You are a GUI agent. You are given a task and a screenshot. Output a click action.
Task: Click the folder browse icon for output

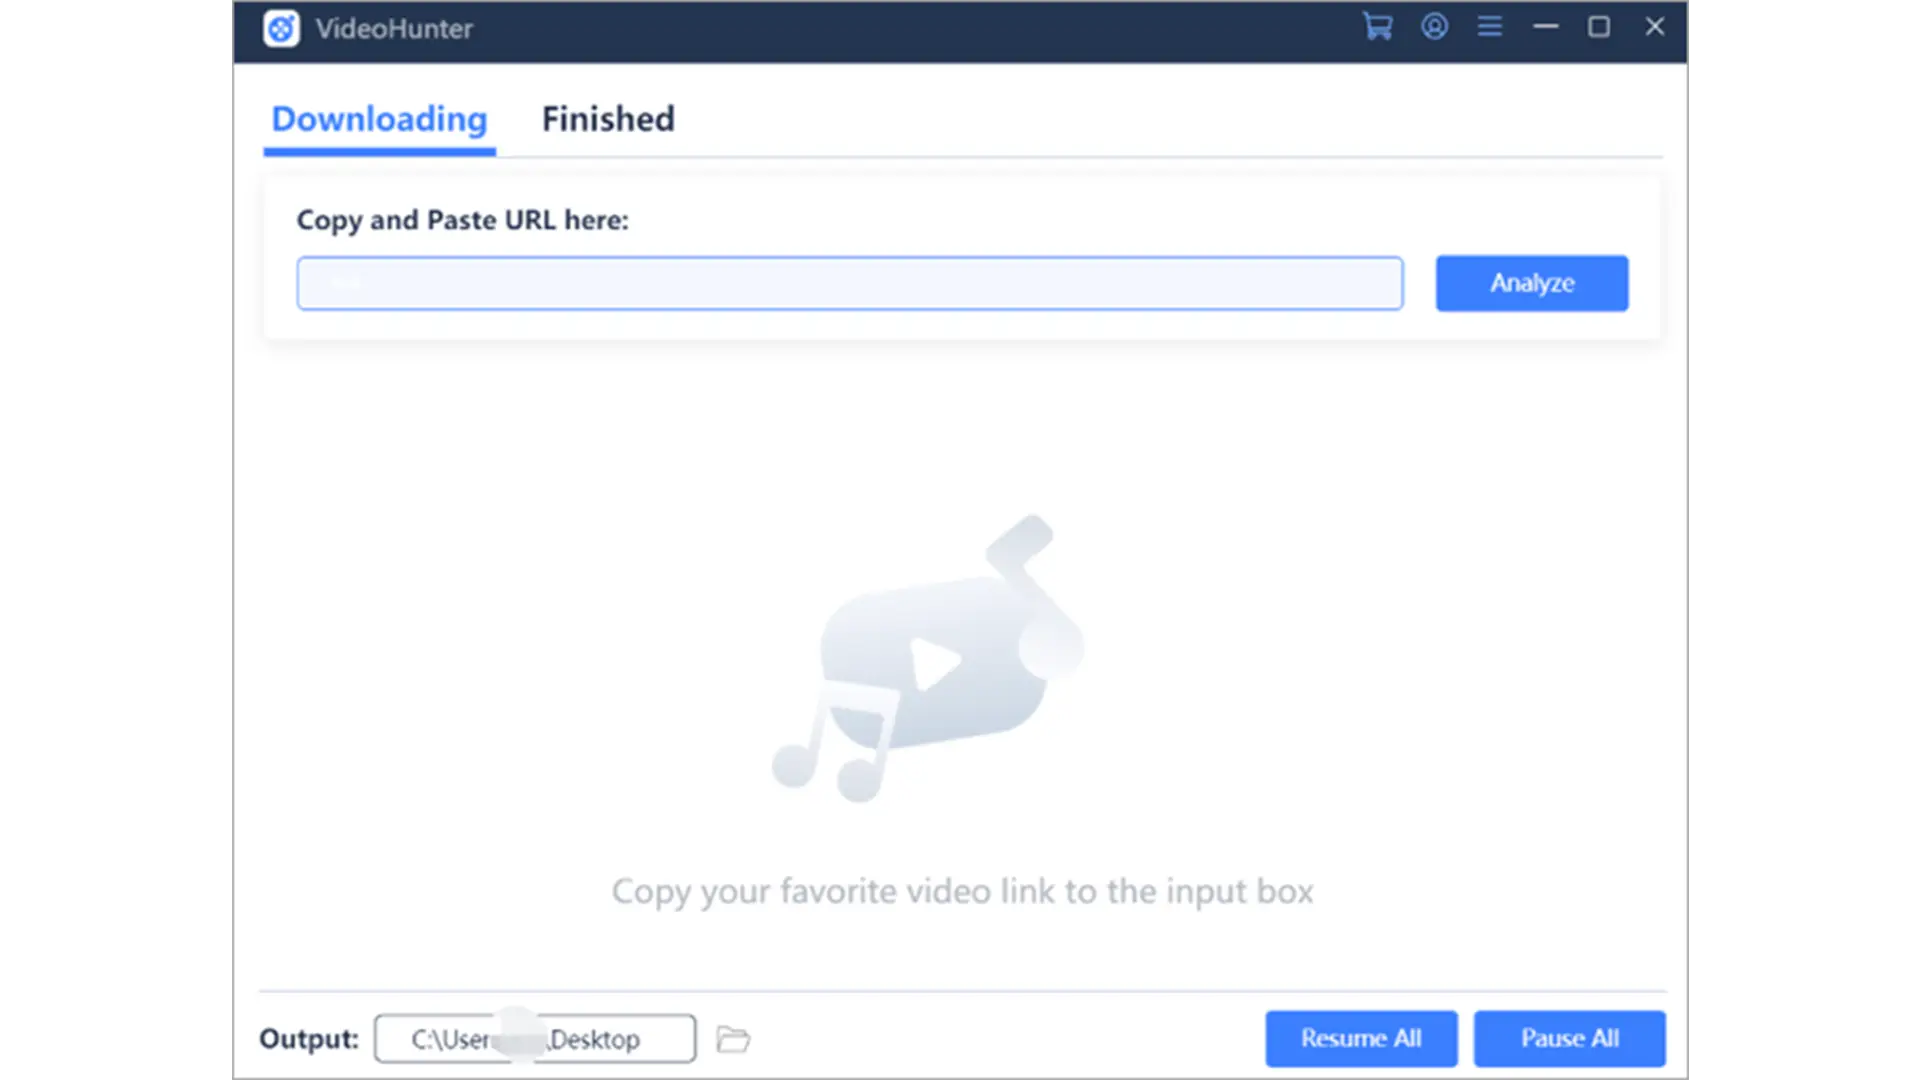[733, 1039]
